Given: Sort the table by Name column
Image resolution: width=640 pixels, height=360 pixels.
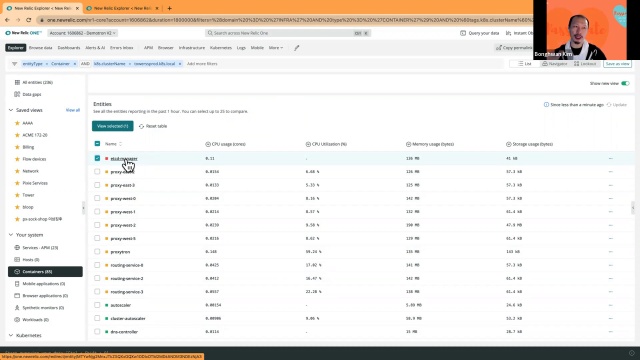Looking at the screenshot, I should tap(113, 144).
